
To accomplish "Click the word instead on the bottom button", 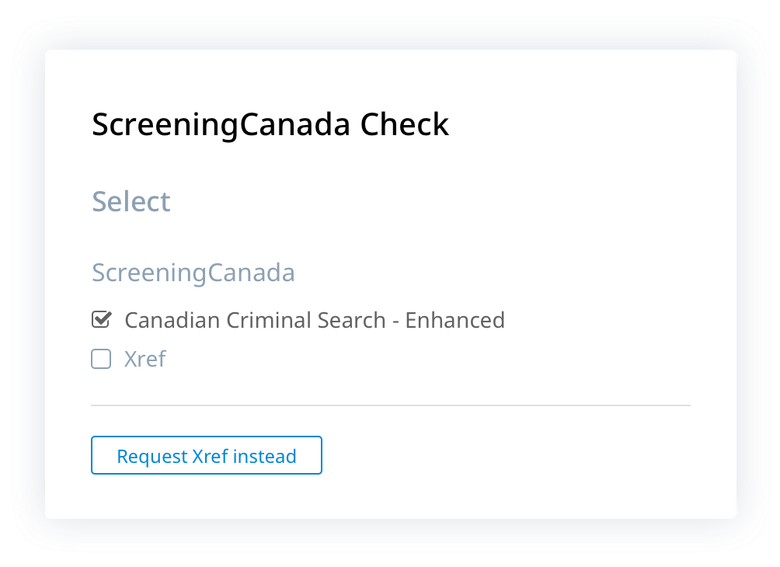I will pos(264,456).
